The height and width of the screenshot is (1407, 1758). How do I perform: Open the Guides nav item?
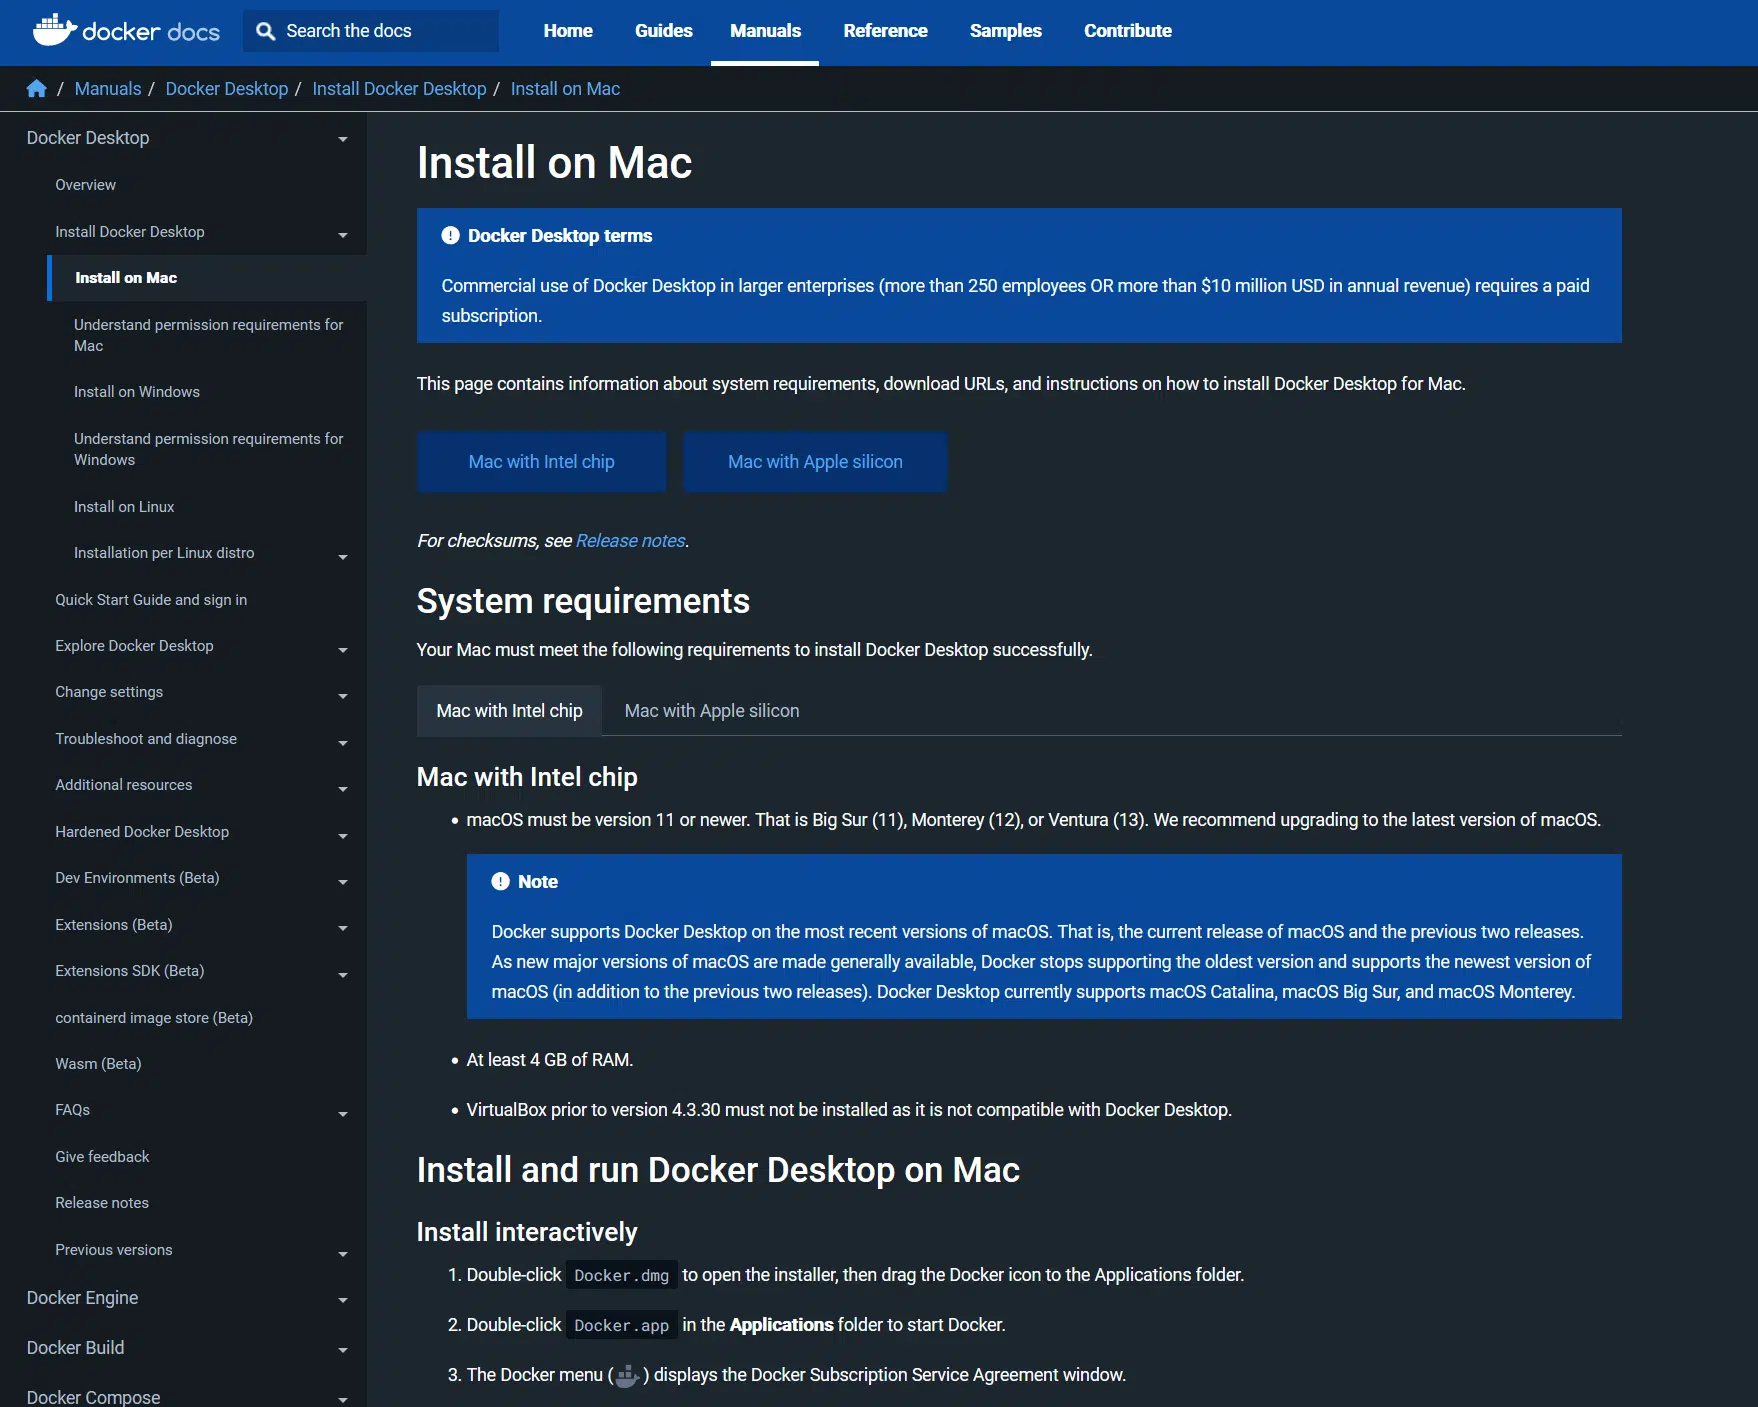point(664,31)
